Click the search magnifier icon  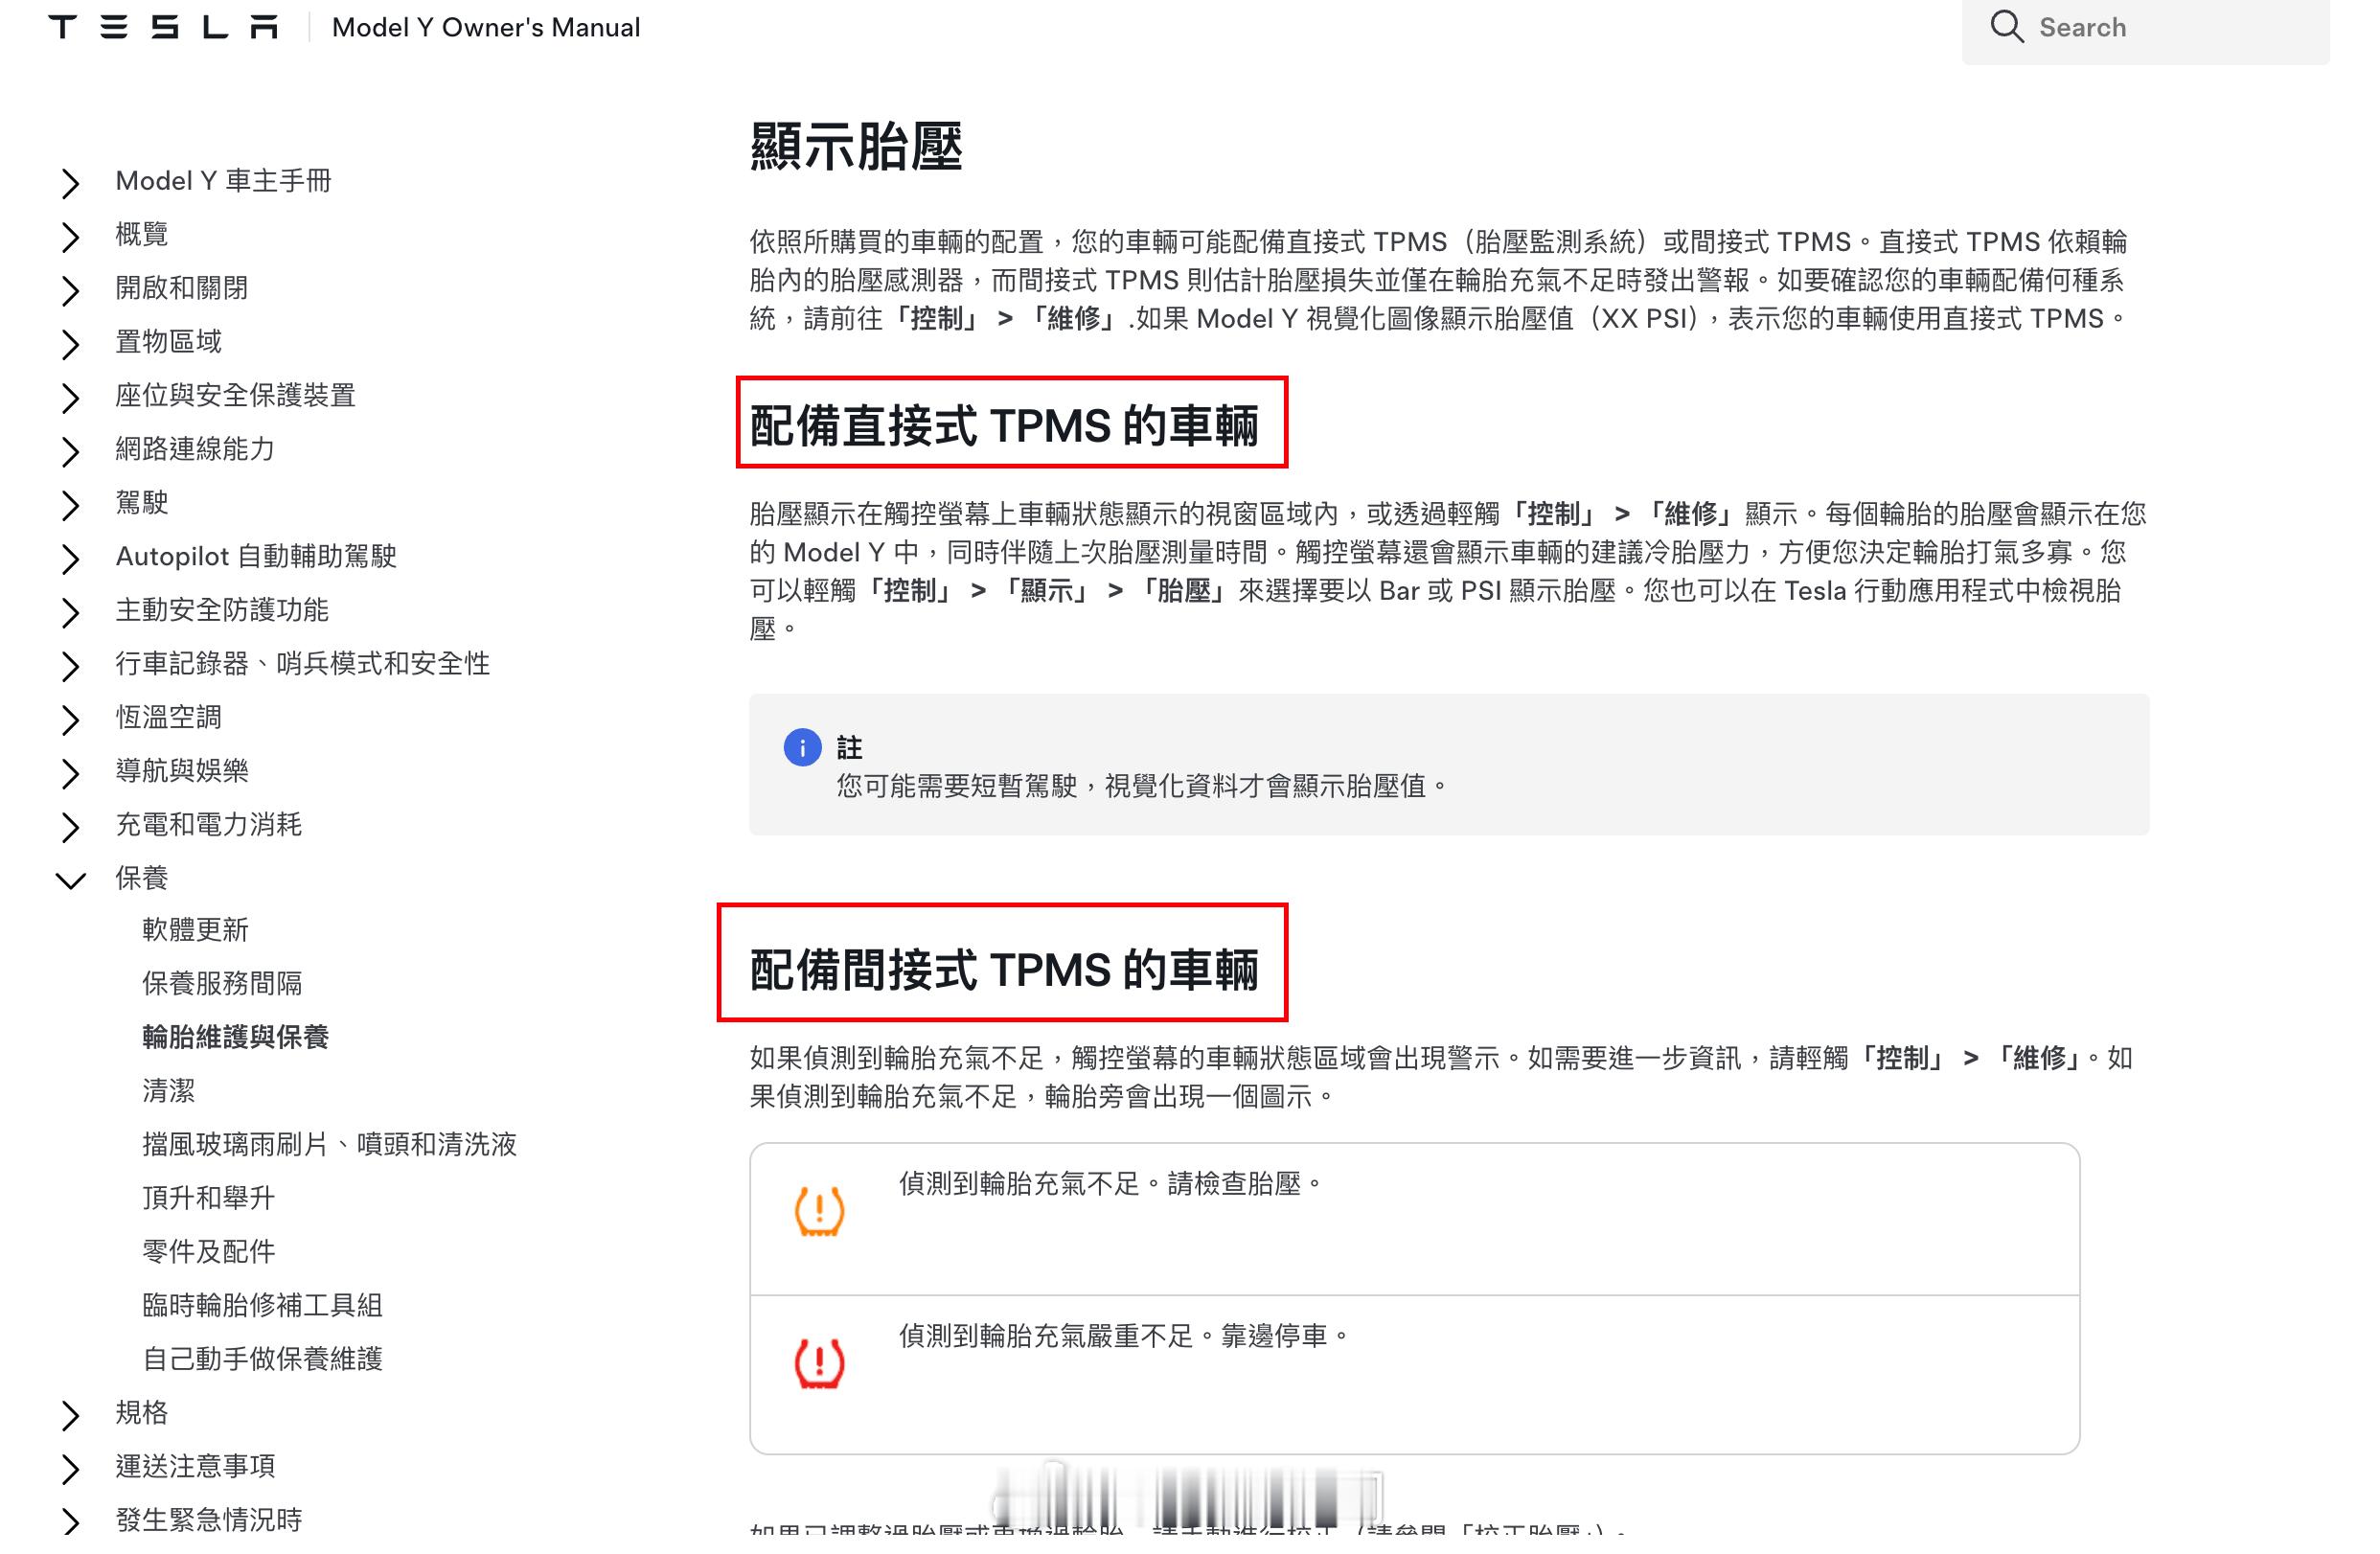coord(2006,27)
